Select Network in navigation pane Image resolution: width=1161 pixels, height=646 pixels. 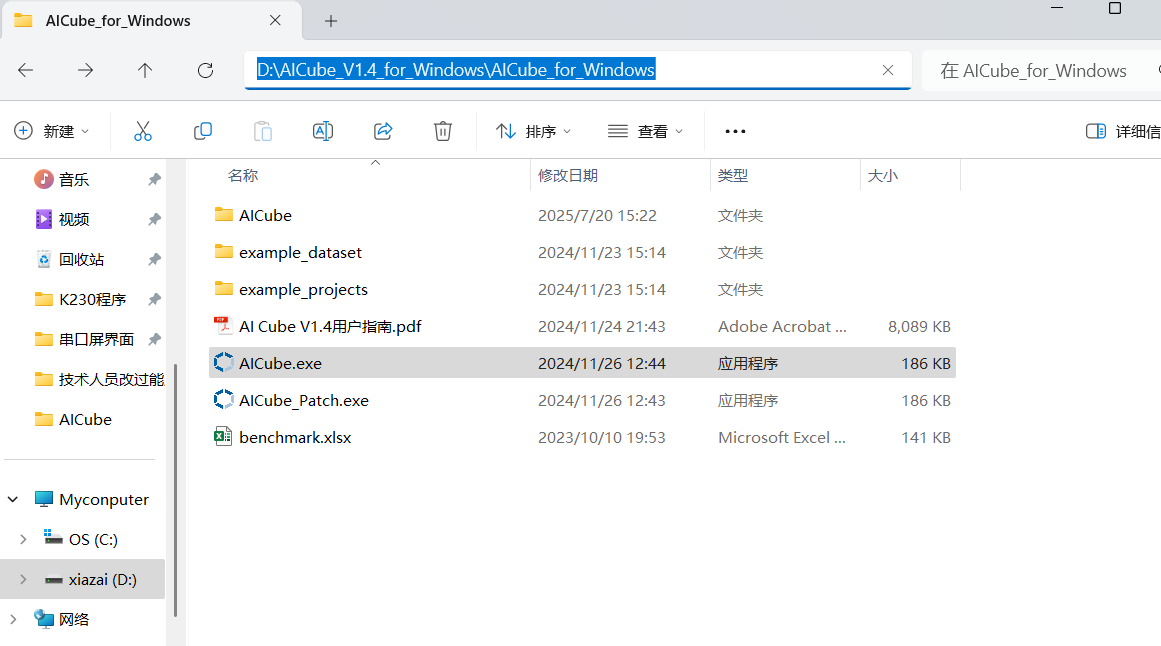74,619
